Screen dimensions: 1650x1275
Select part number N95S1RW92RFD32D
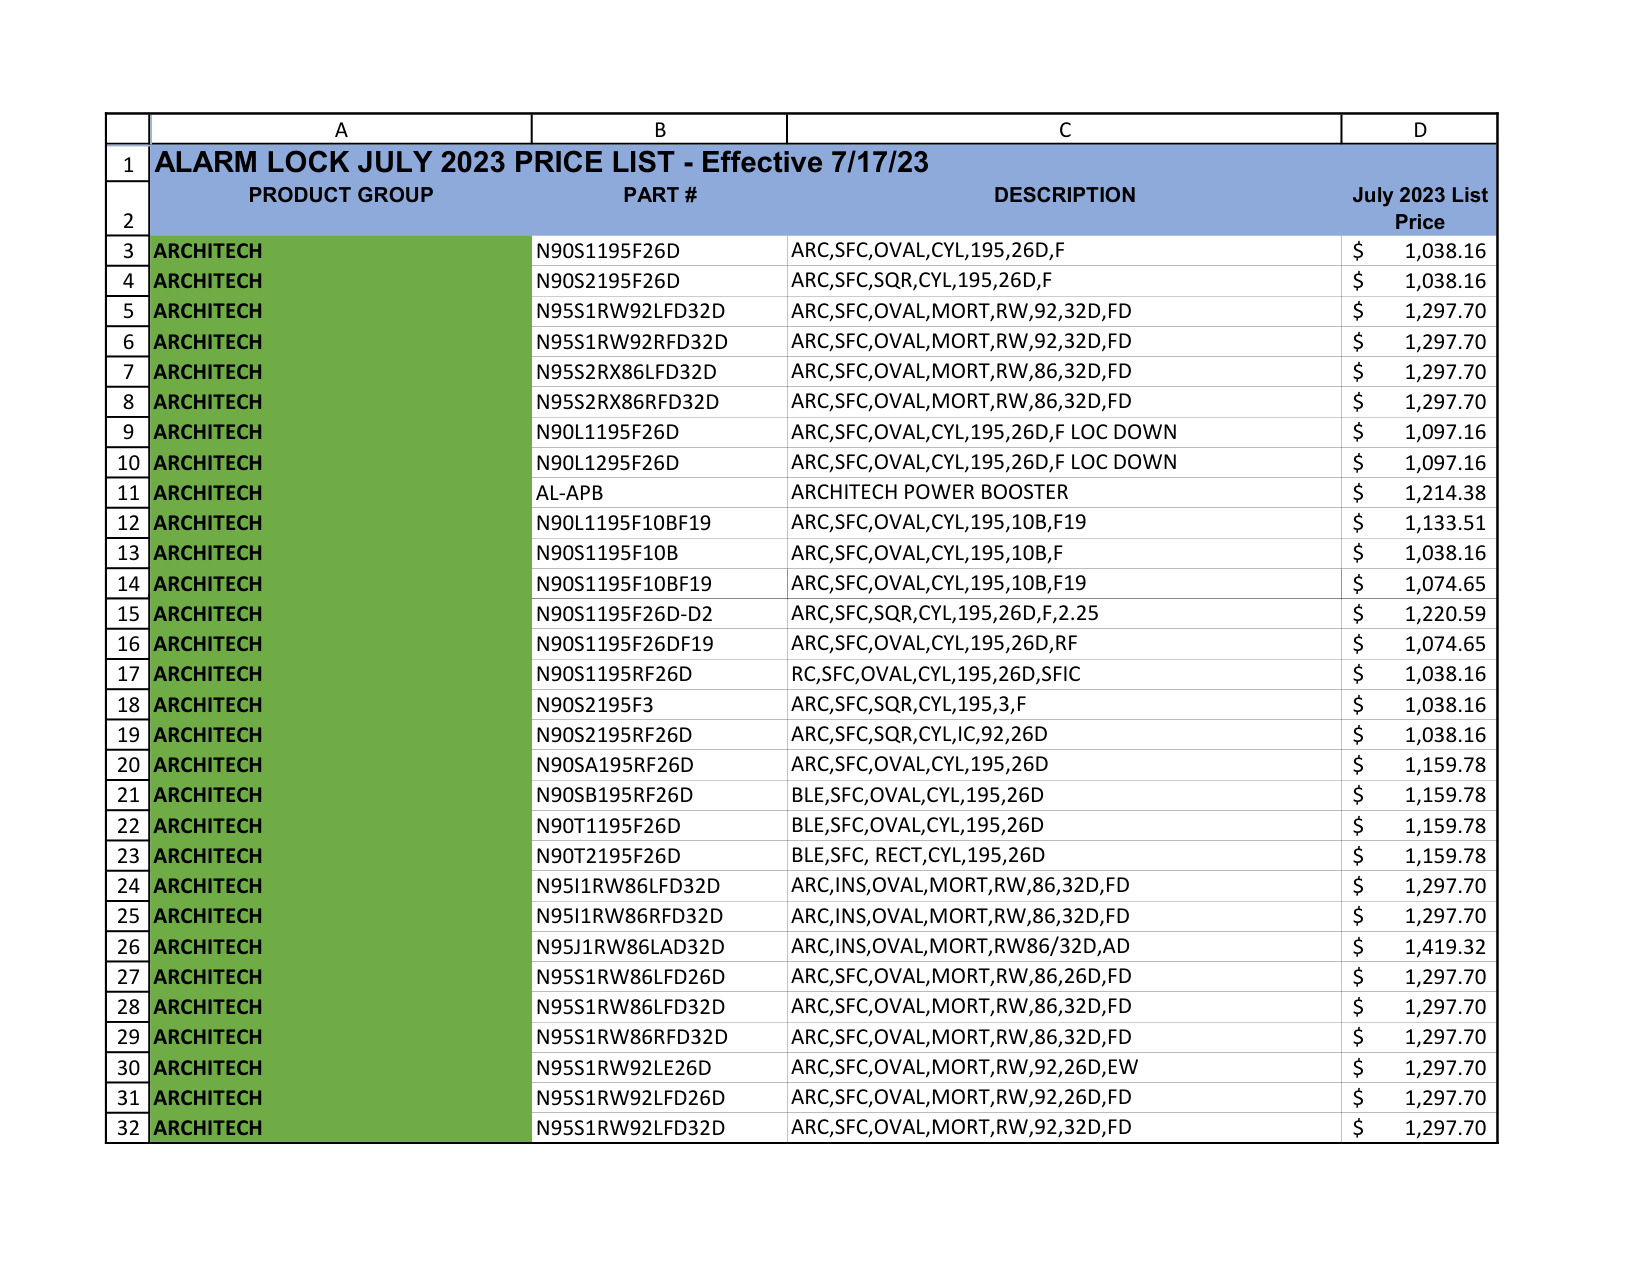click(x=659, y=342)
